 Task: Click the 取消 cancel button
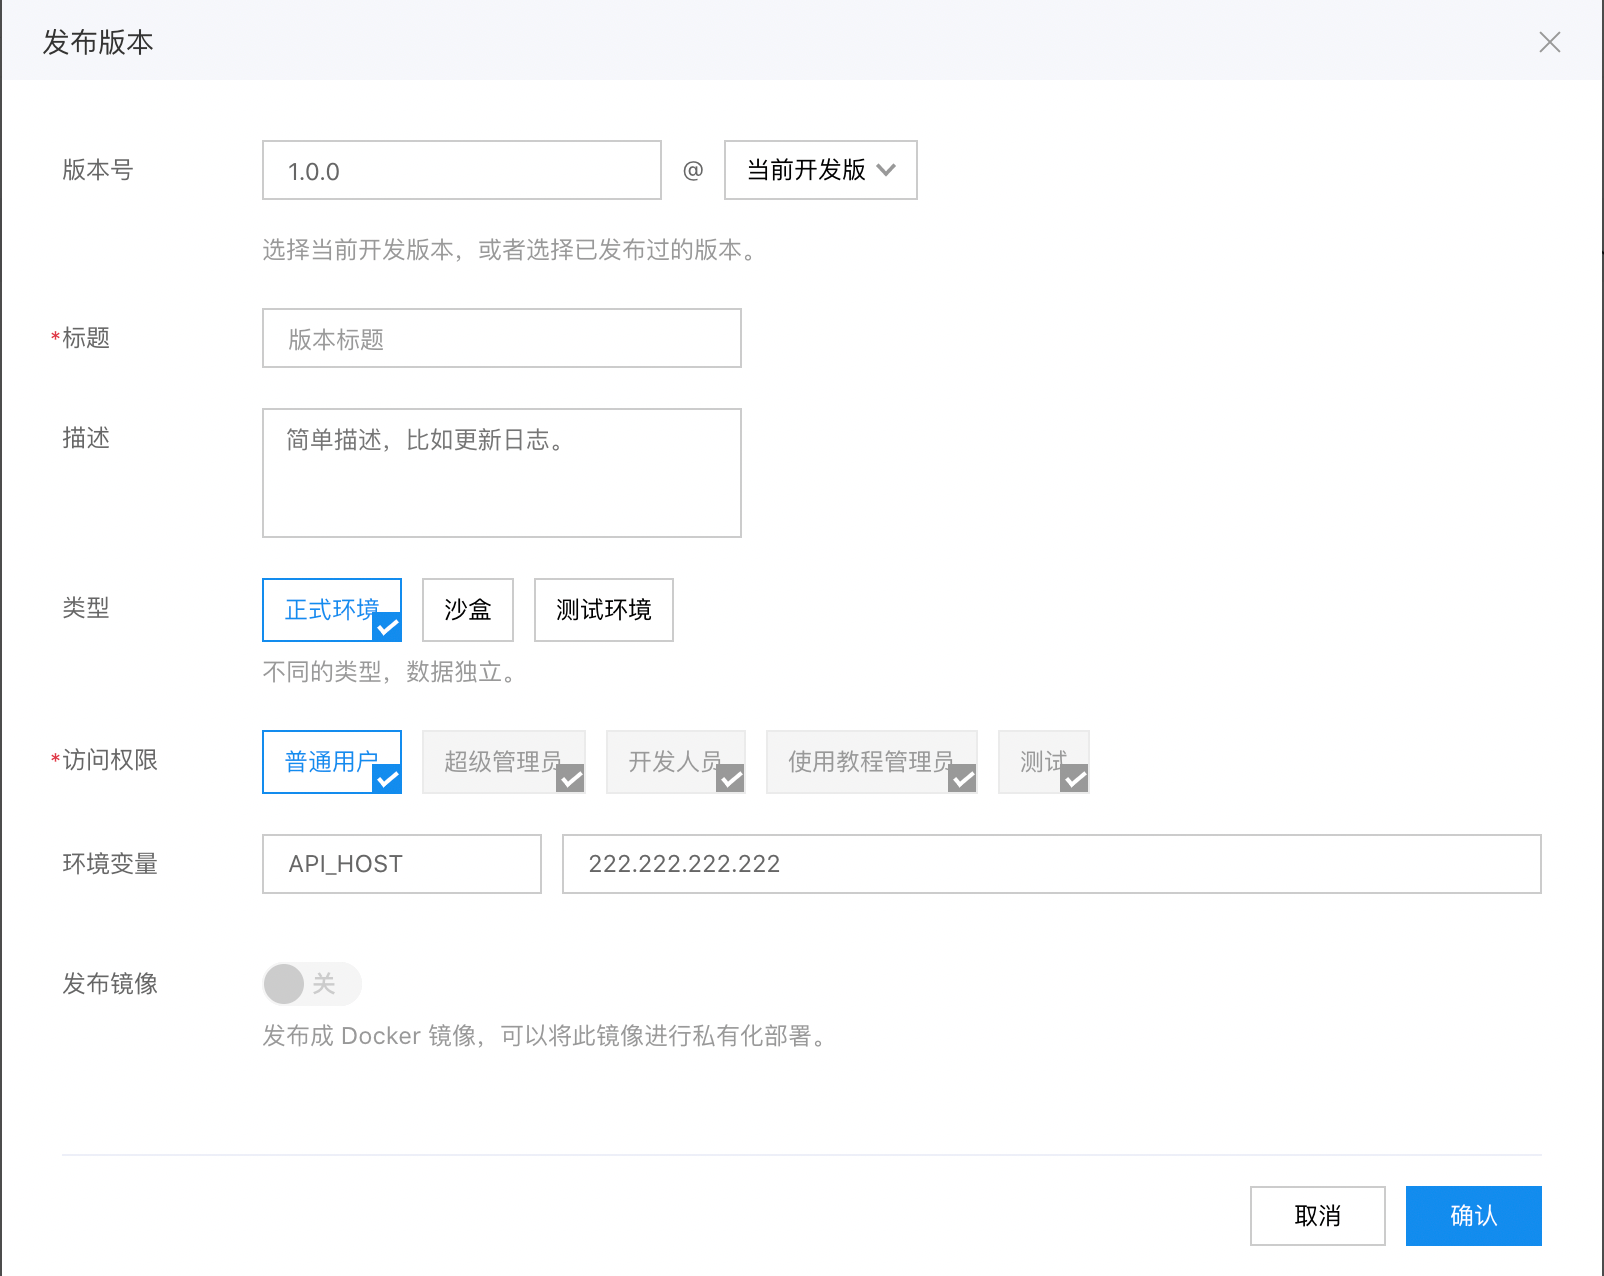[x=1317, y=1216]
